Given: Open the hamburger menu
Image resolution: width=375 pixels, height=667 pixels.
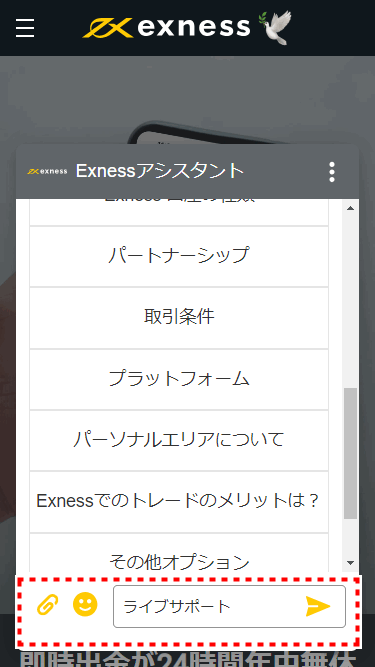Looking at the screenshot, I should 25,28.
